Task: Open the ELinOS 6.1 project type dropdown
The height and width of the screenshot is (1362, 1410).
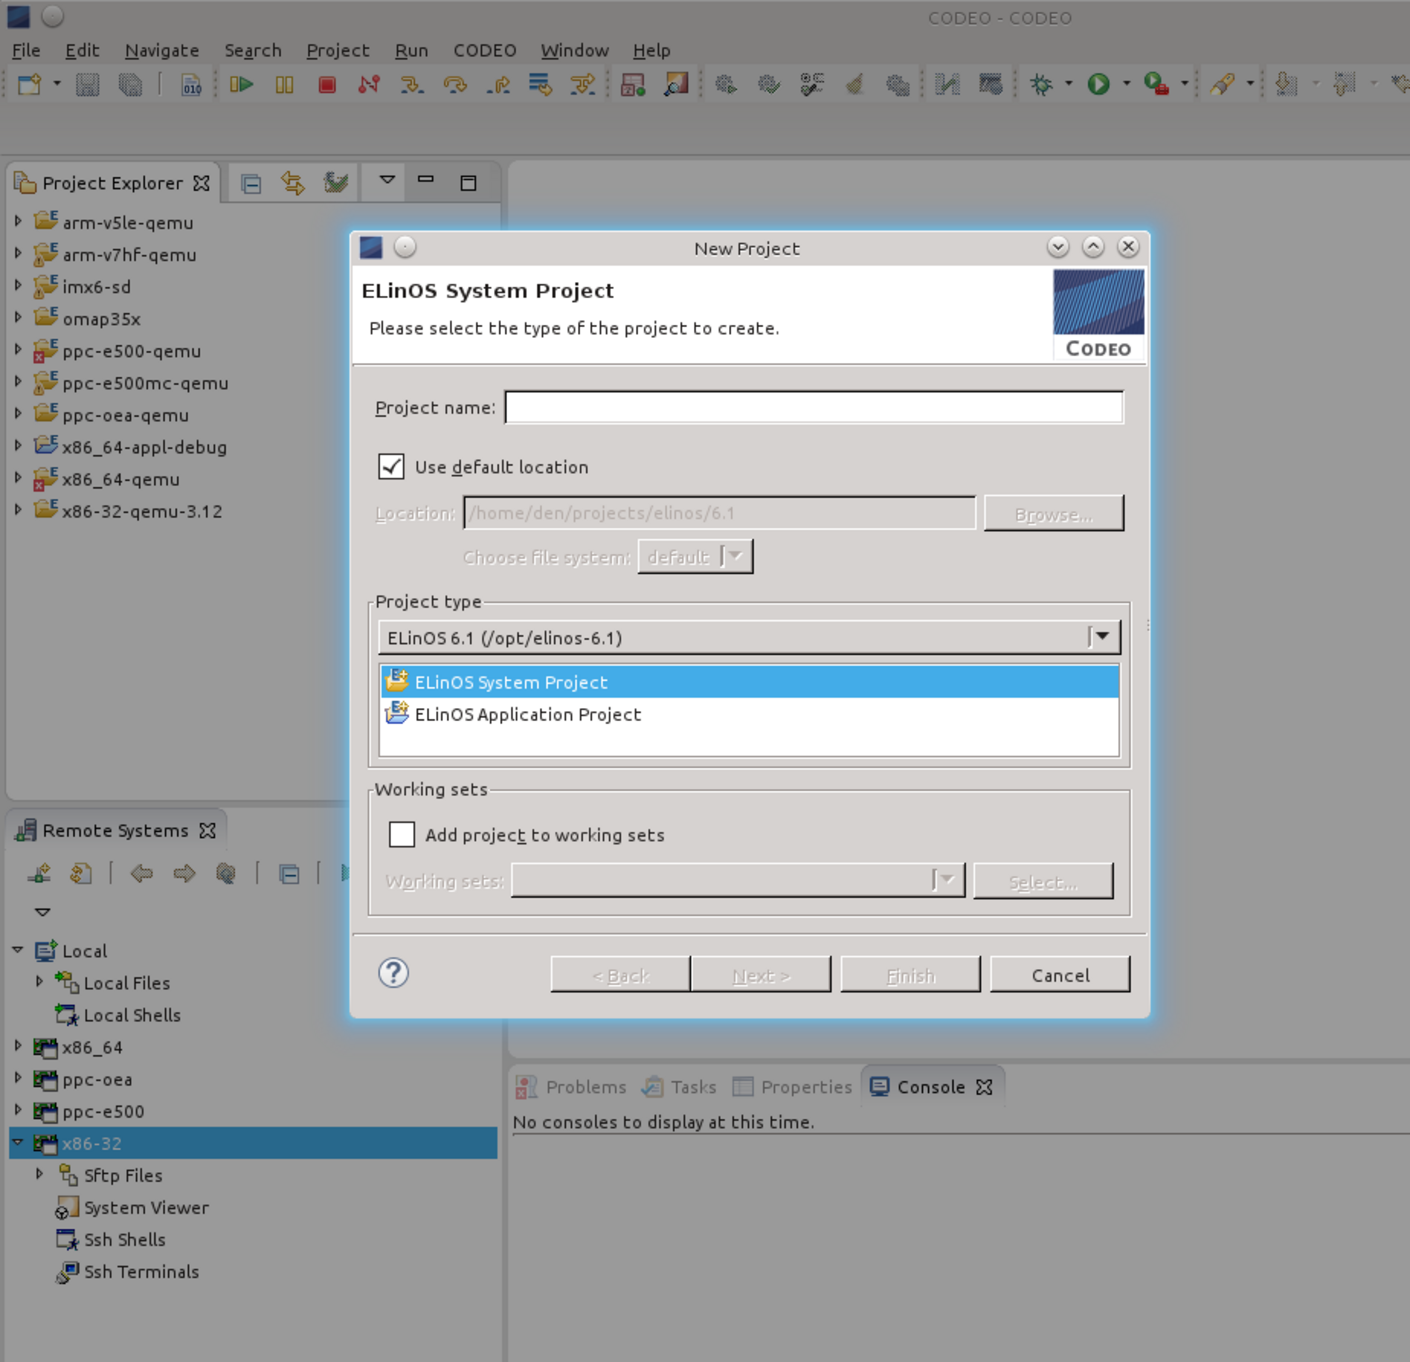Action: coord(1101,636)
